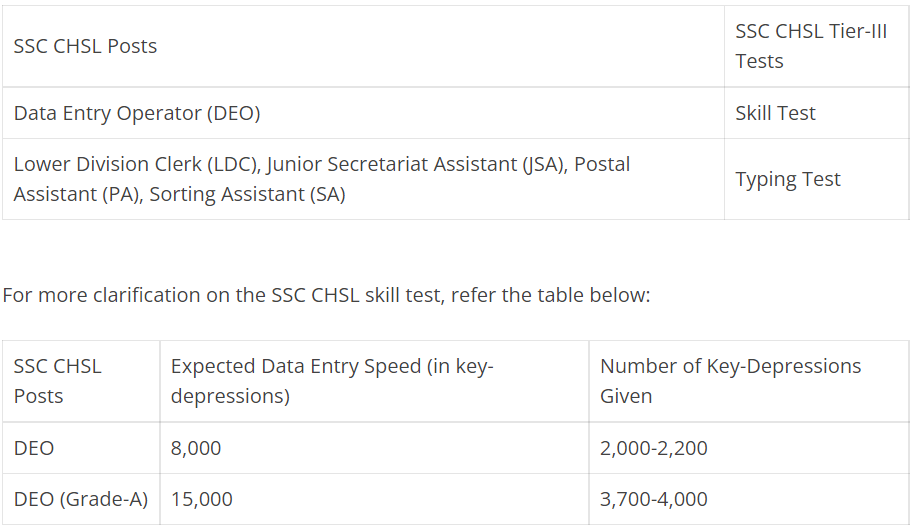
Task: Select the 'Expected Data Entry Speed' header
Action: pyautogui.click(x=332, y=381)
